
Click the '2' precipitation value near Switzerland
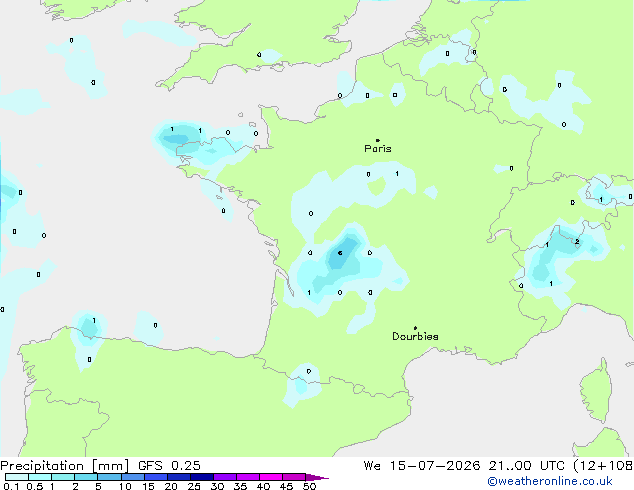(577, 242)
